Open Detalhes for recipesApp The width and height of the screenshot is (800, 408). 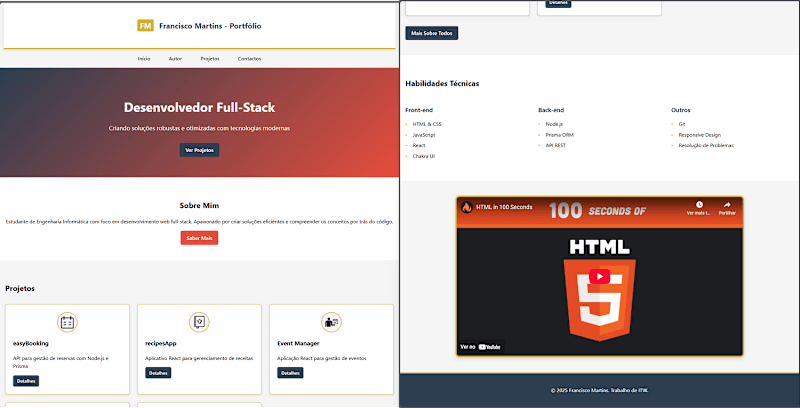click(158, 373)
